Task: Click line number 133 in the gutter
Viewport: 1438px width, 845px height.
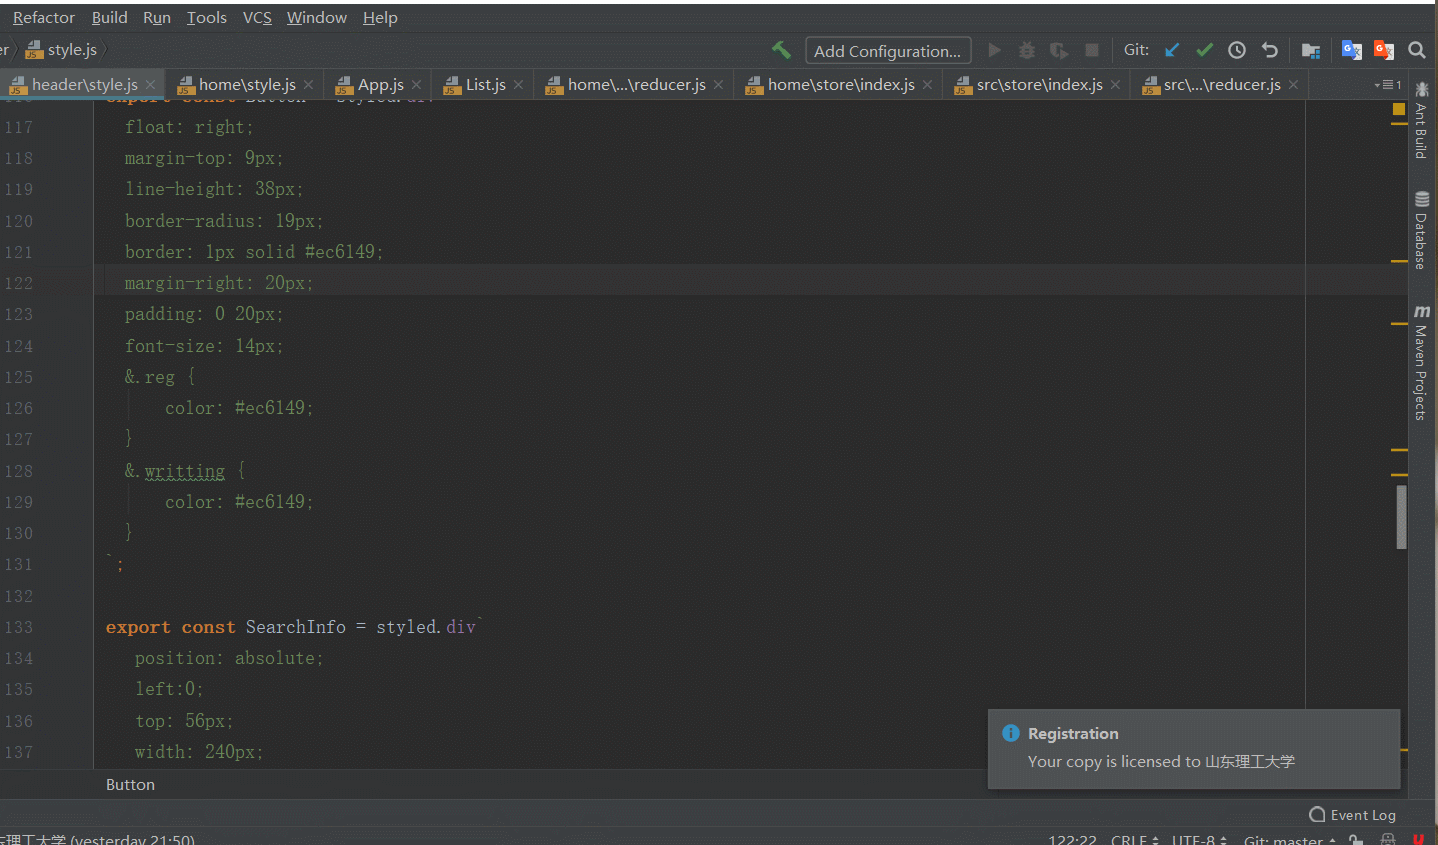Action: [x=19, y=627]
